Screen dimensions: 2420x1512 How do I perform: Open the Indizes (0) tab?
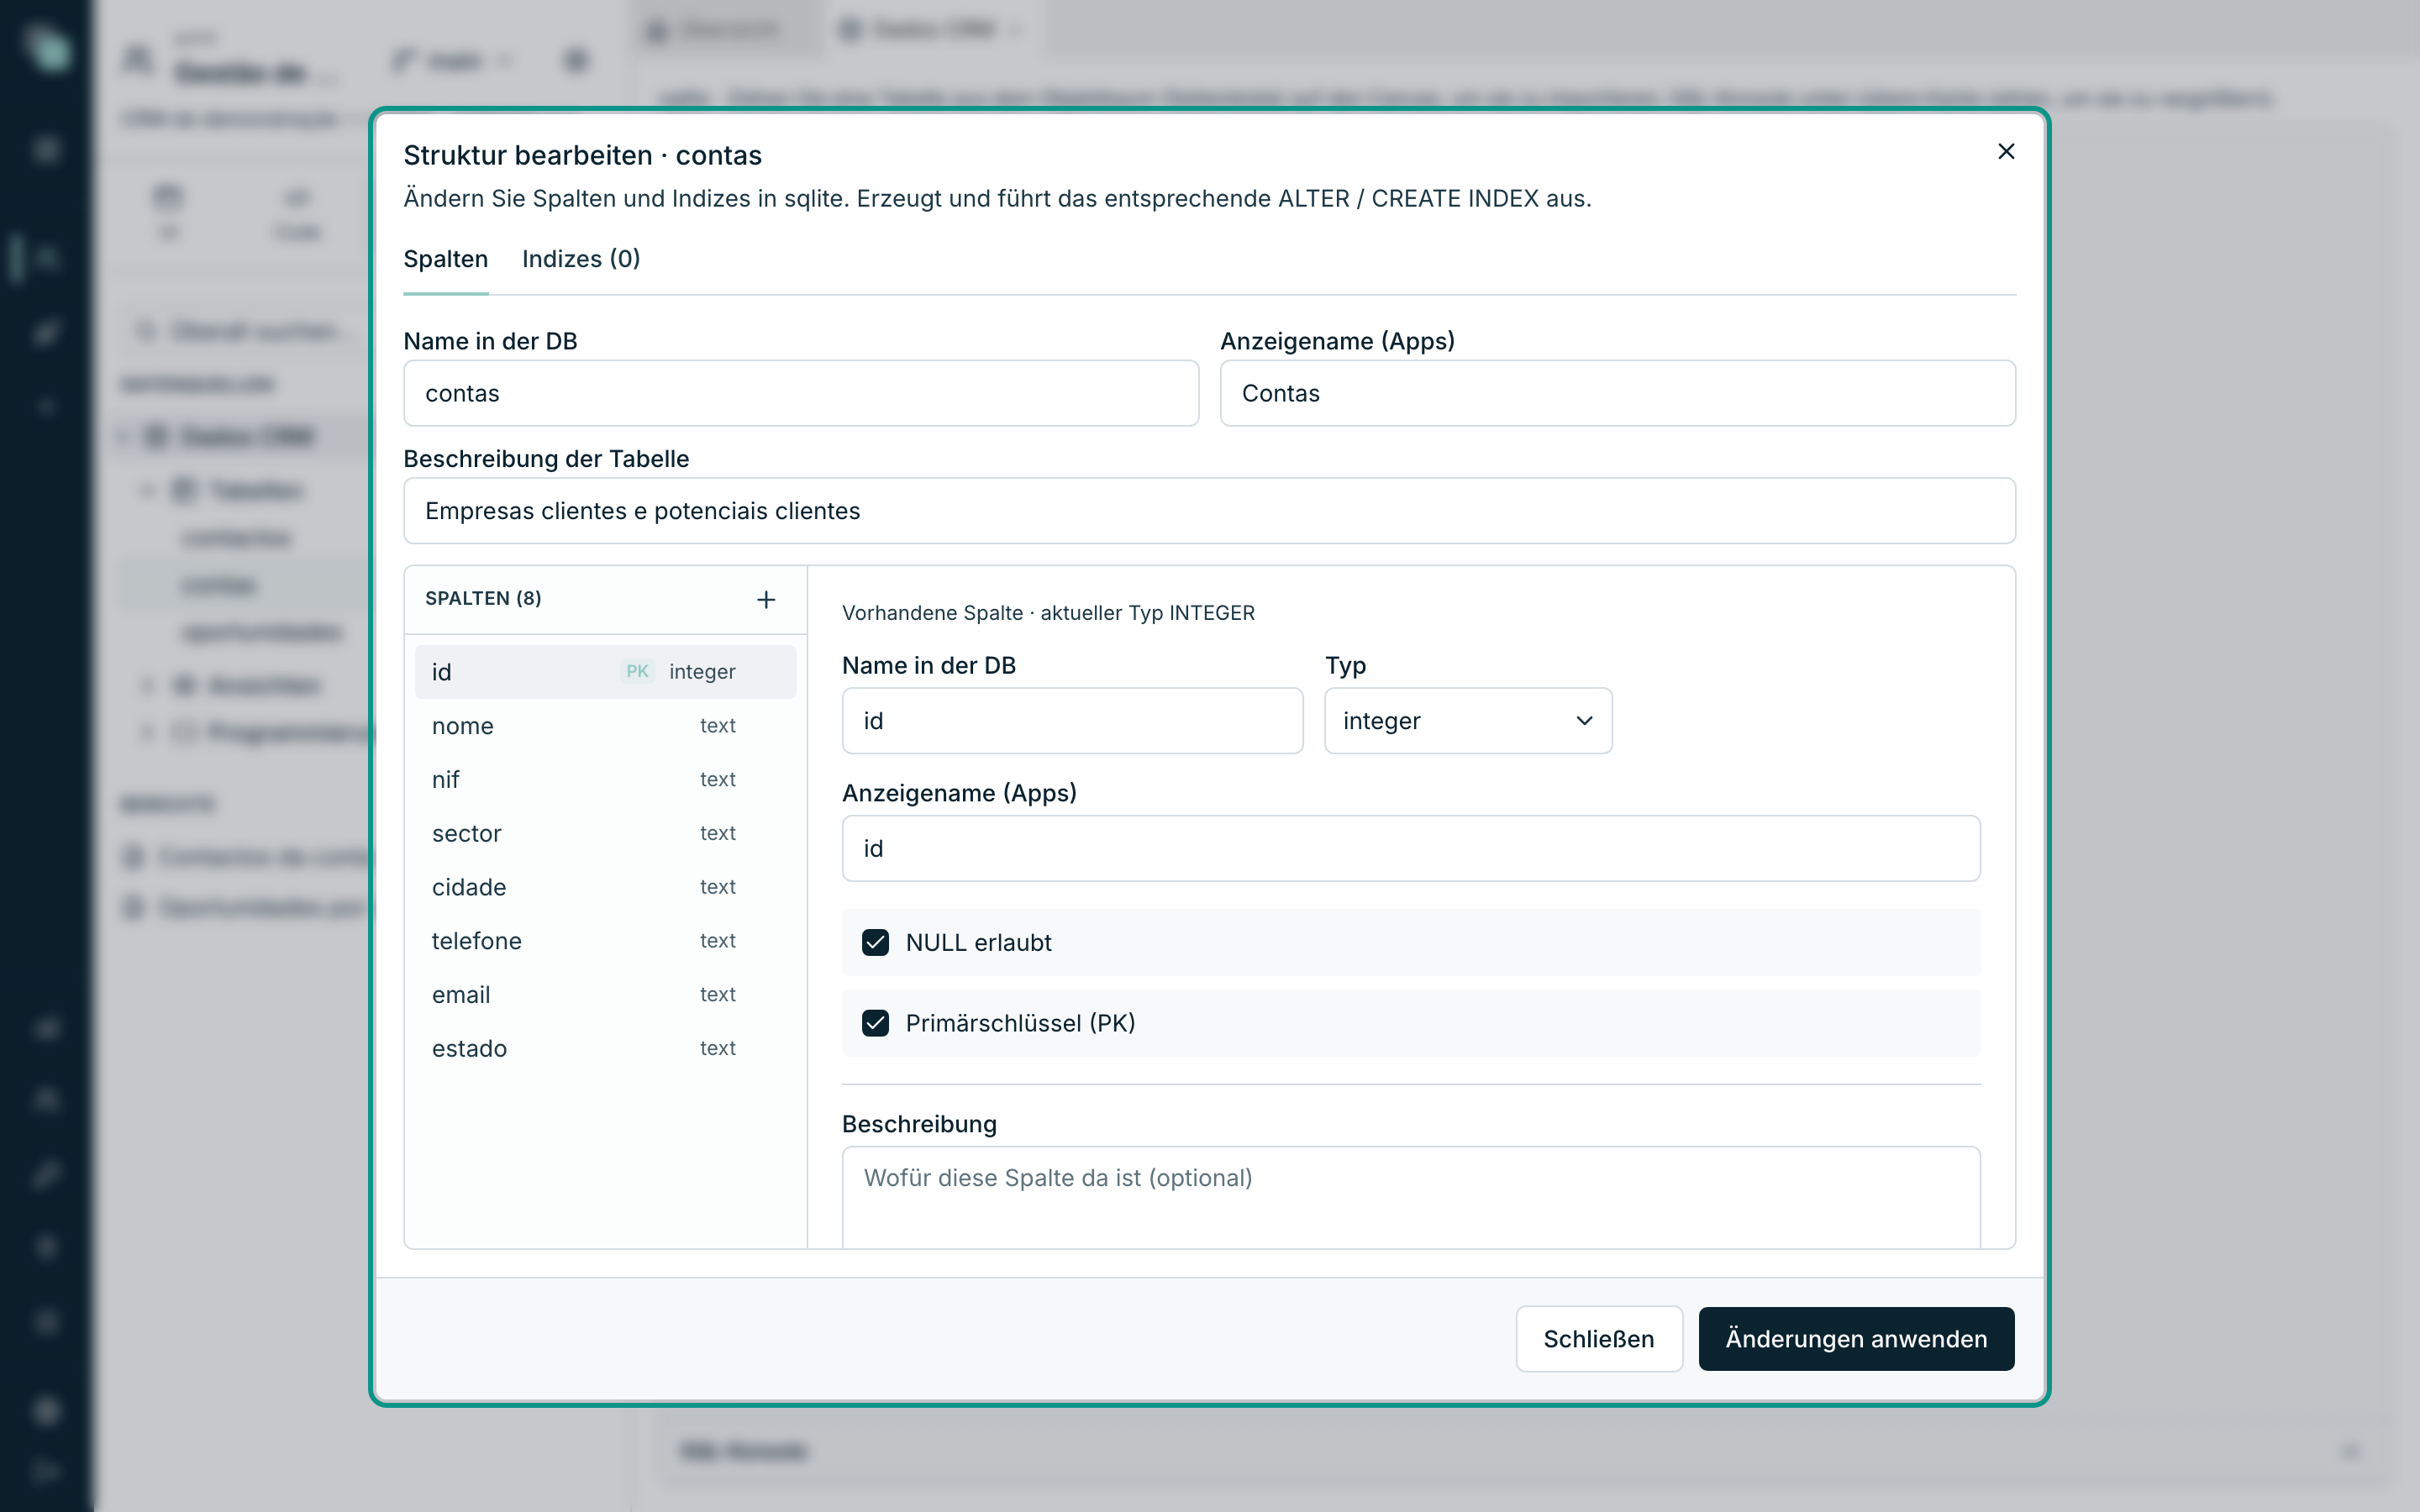tap(581, 259)
